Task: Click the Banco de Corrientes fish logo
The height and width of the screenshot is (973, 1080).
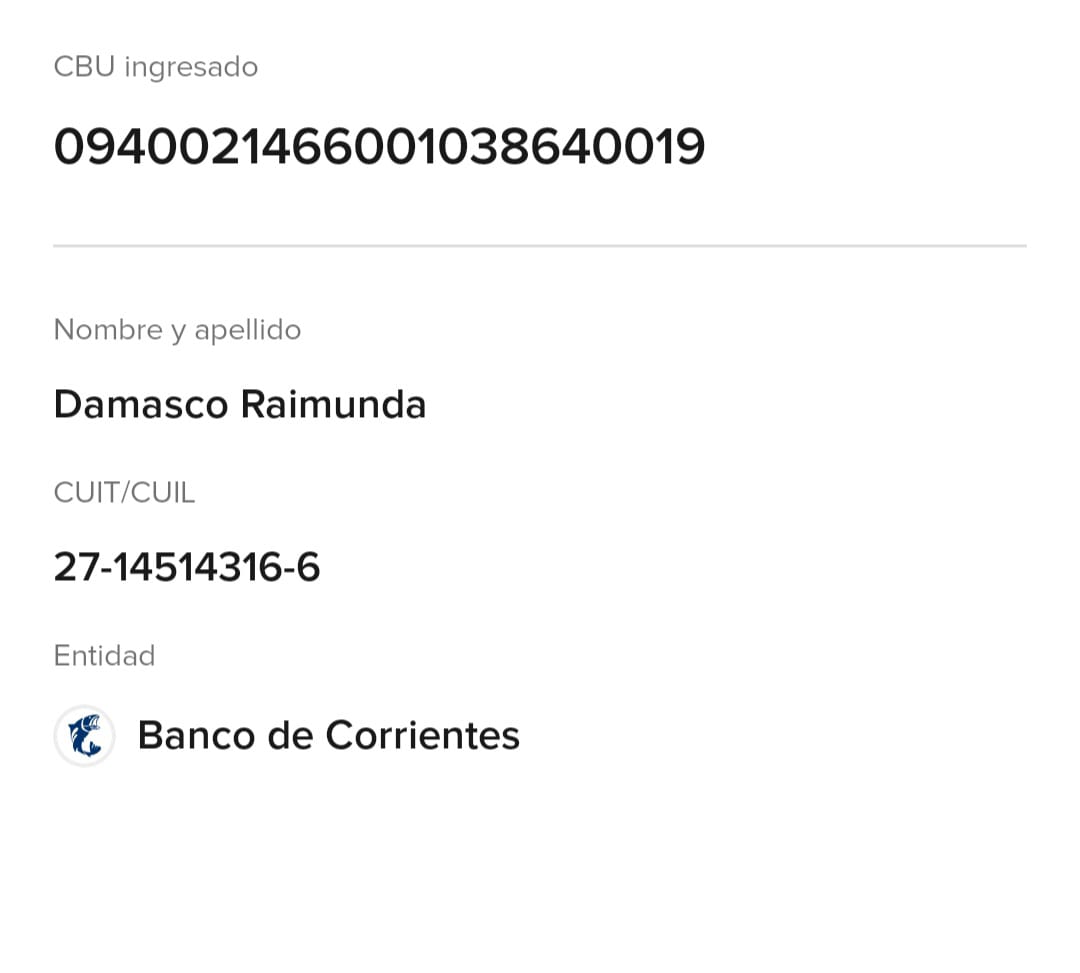Action: tap(84, 736)
